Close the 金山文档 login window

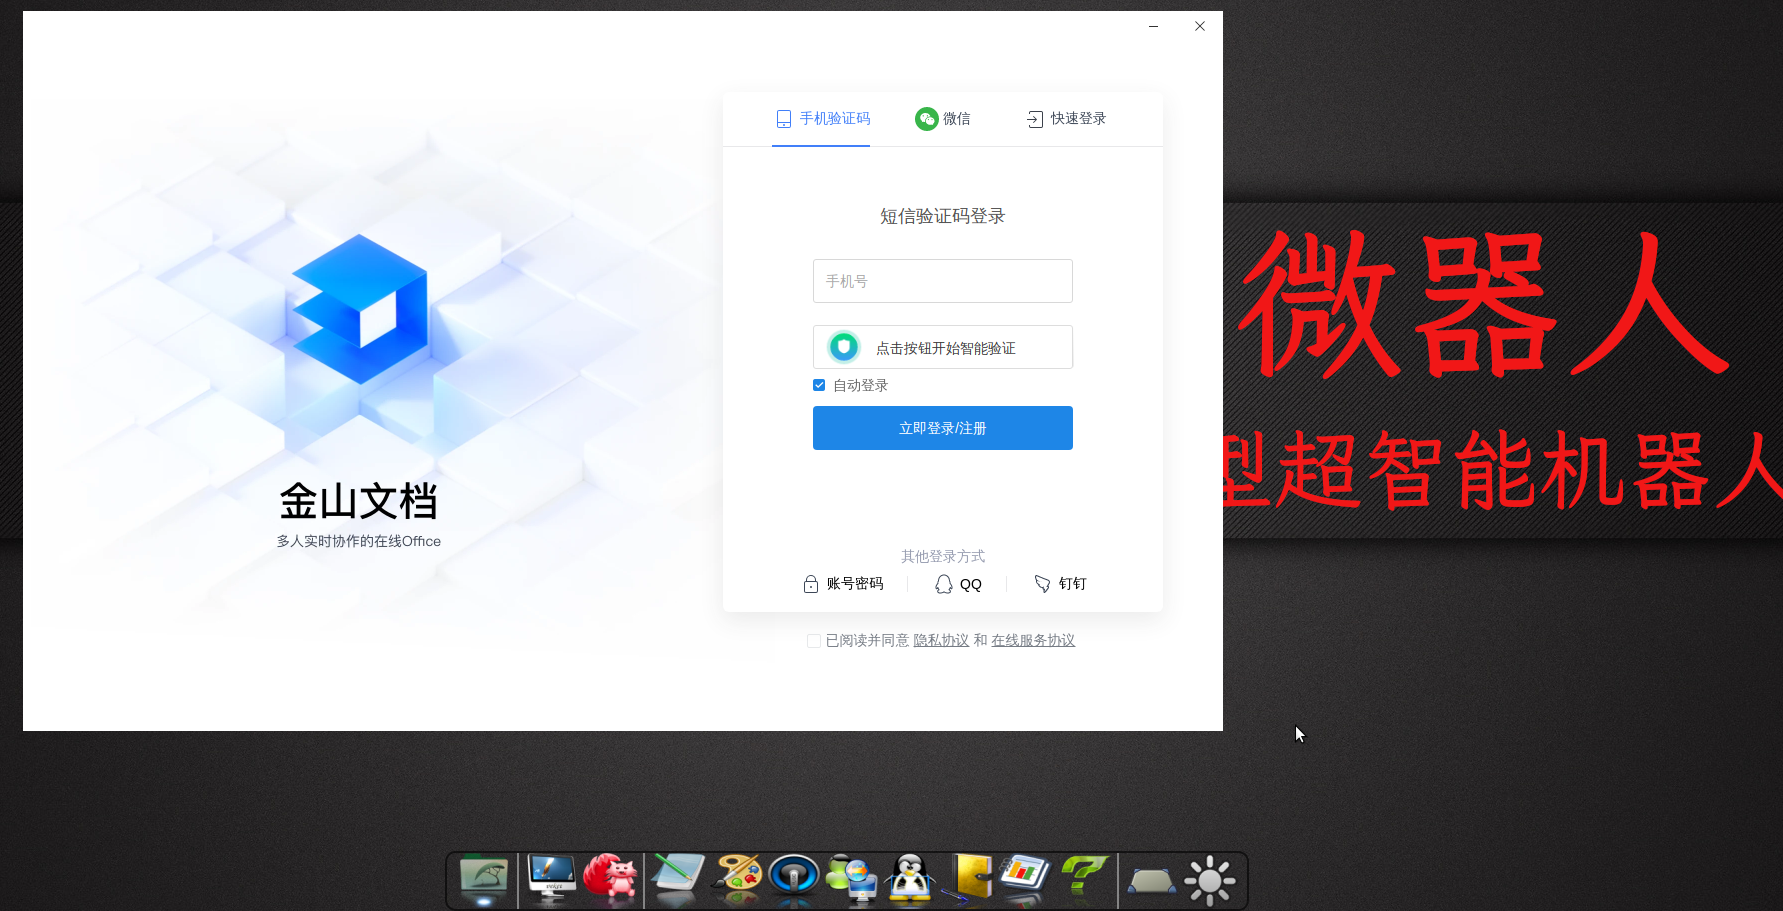tap(1200, 26)
